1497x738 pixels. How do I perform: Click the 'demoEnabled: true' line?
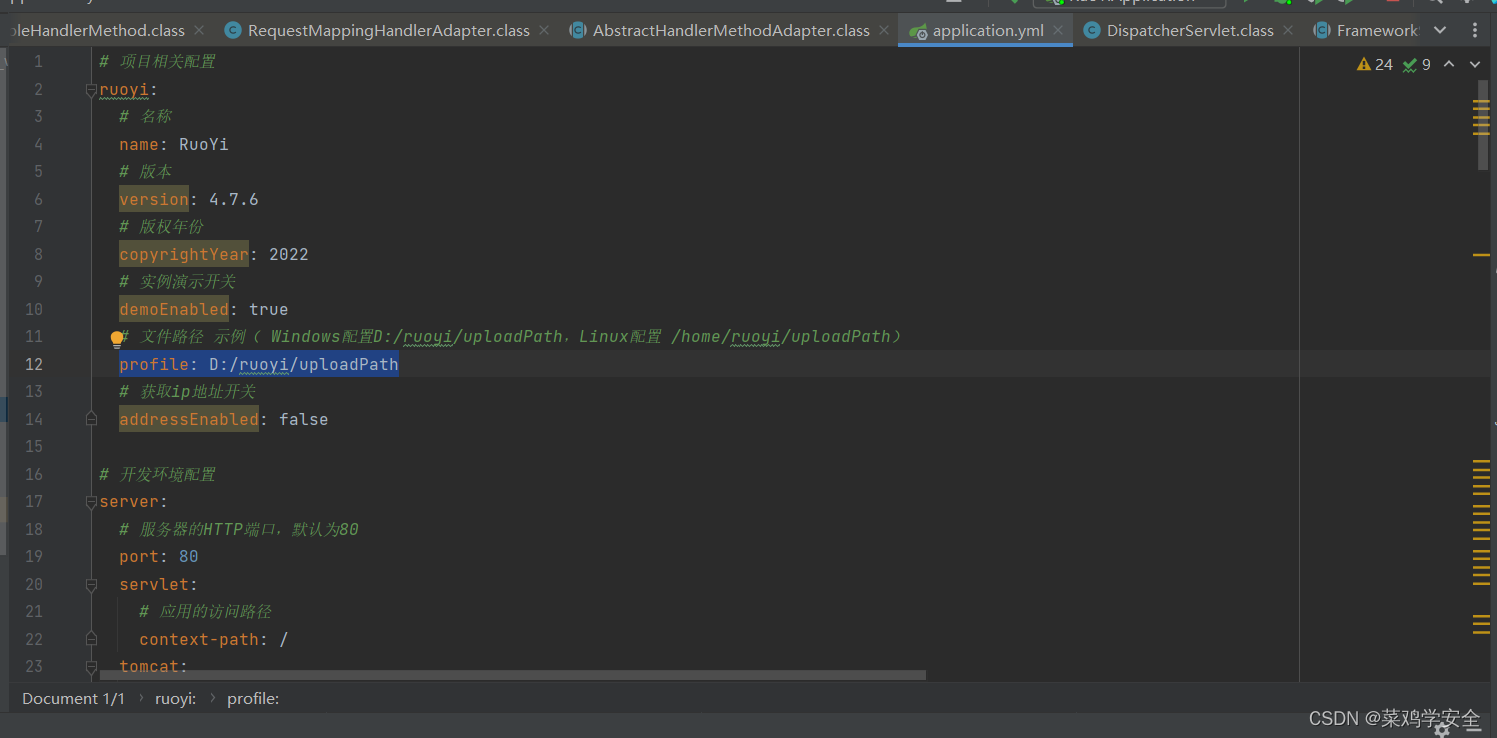point(204,309)
